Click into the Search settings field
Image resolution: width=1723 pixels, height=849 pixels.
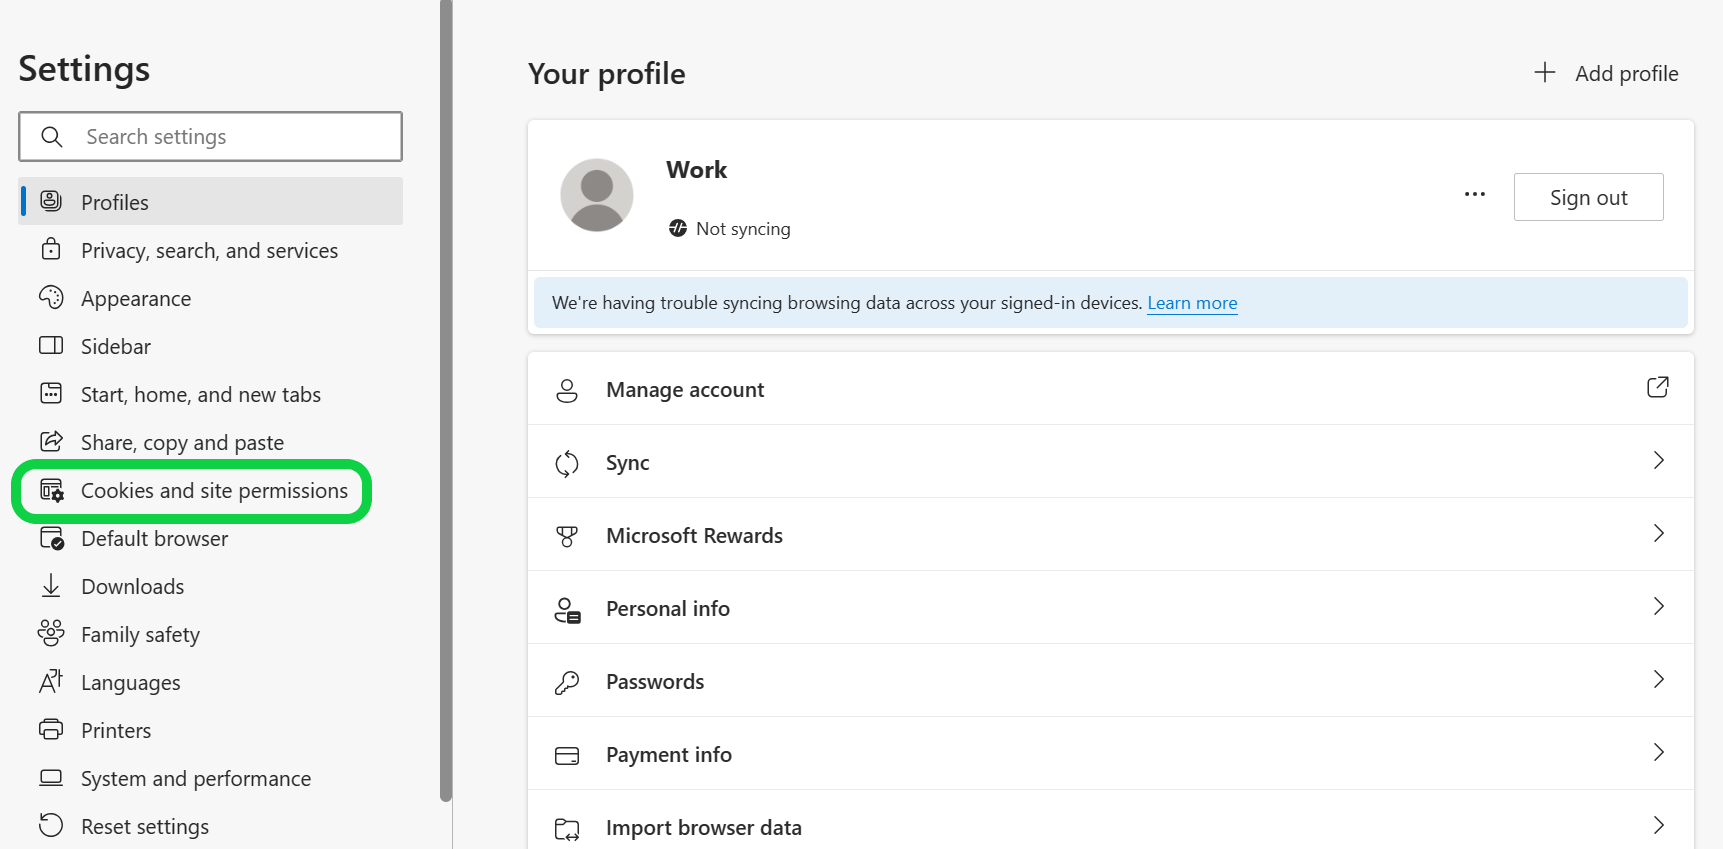(210, 136)
